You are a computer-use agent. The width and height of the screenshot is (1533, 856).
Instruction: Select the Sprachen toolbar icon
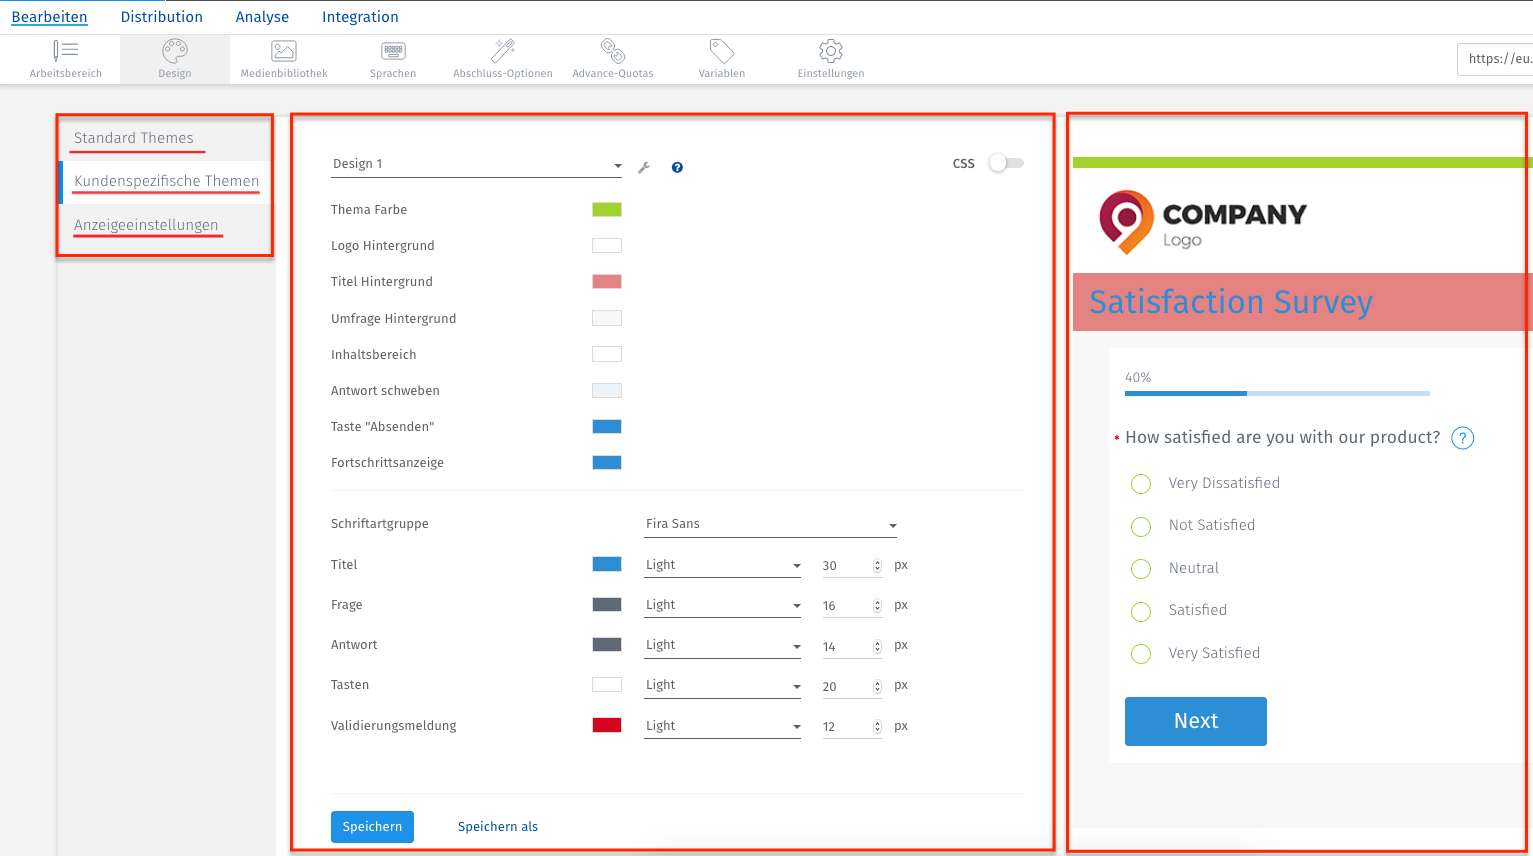pos(392,57)
